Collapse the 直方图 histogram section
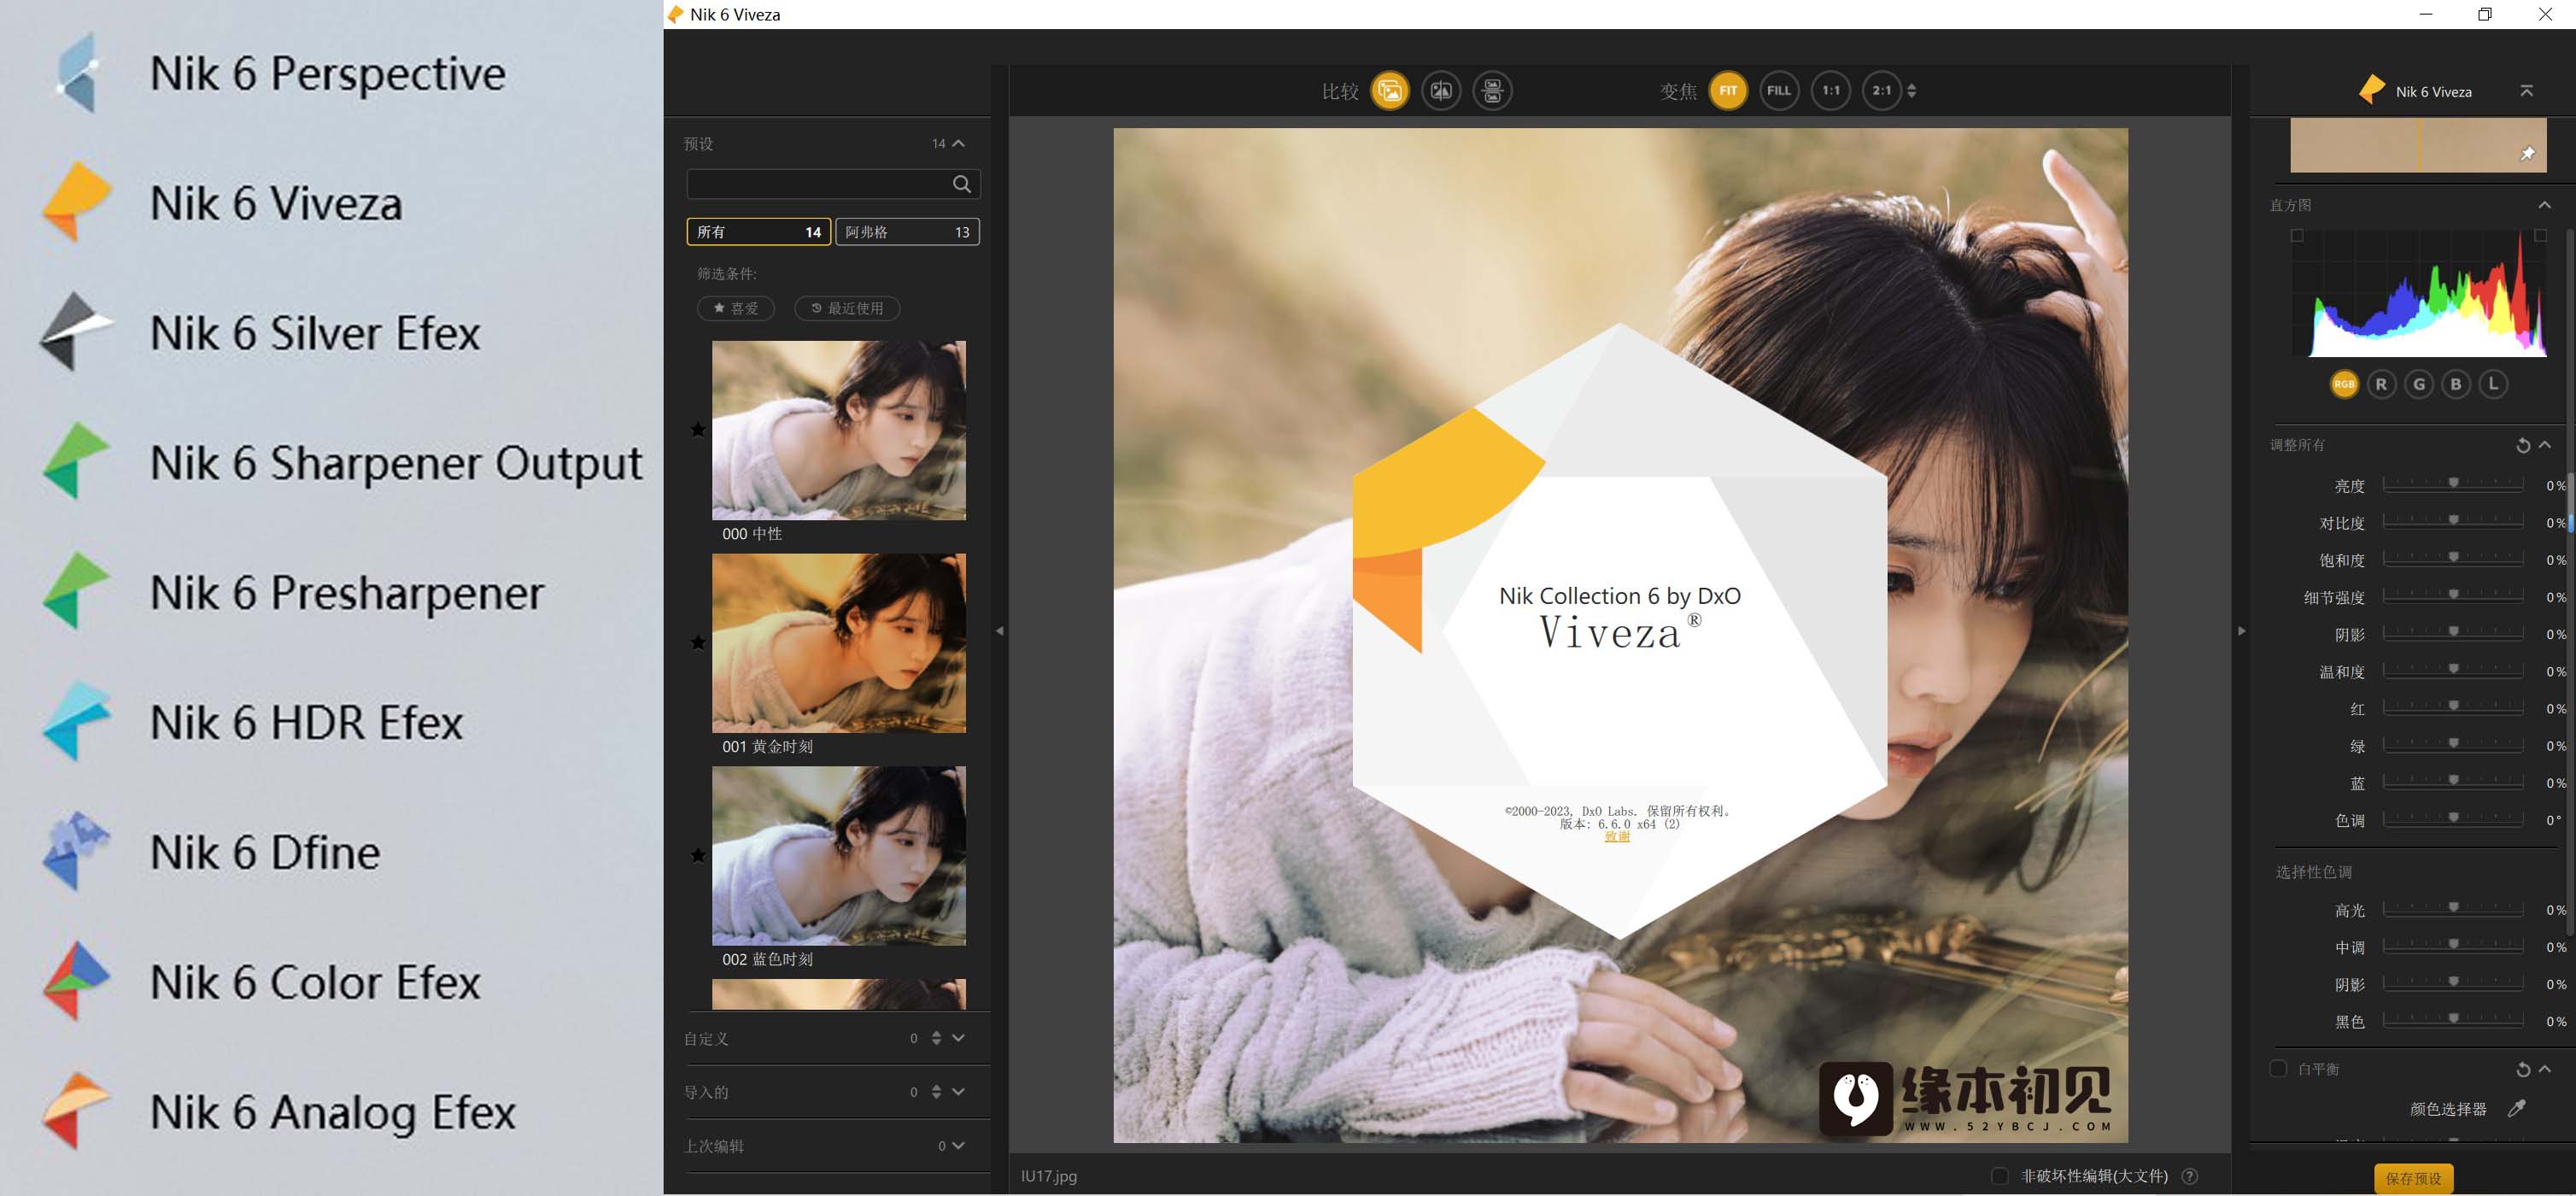The image size is (2576, 1196). (2544, 205)
